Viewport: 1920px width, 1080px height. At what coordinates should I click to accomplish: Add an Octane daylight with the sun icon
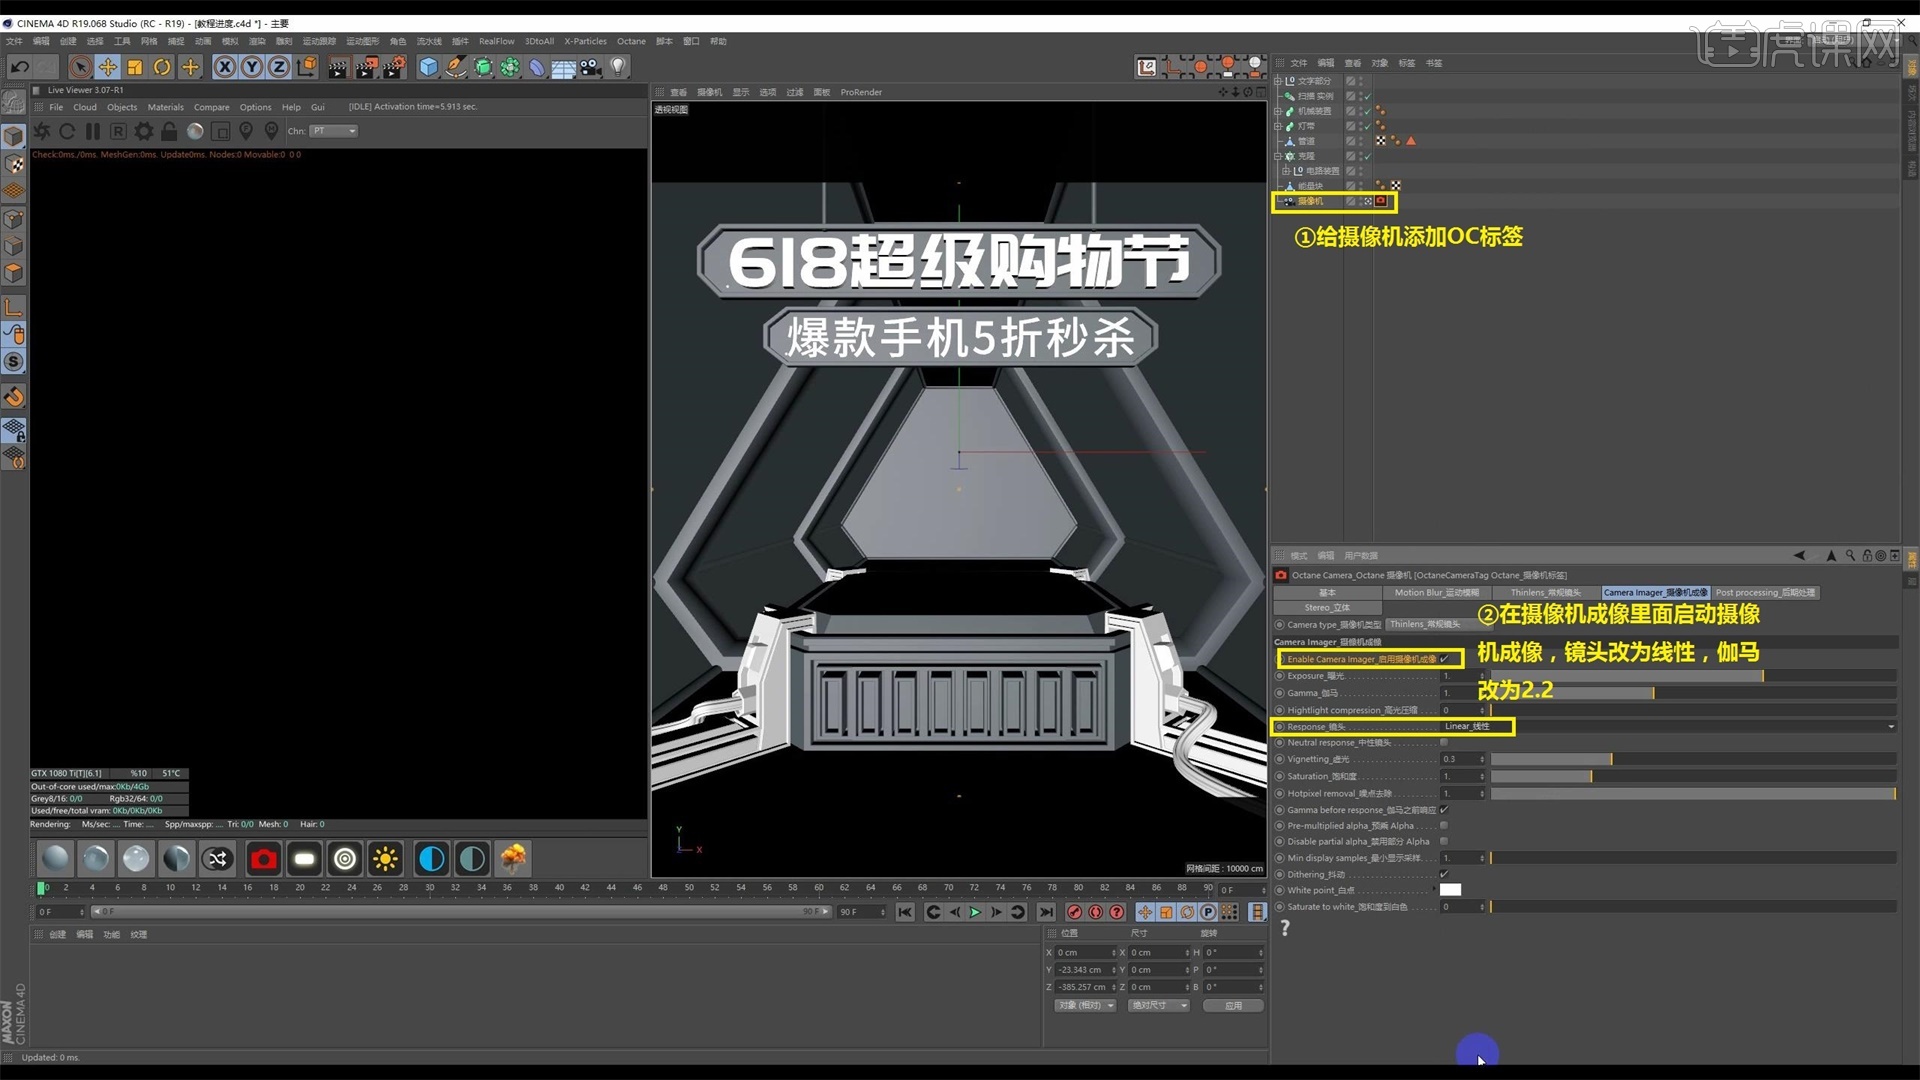(385, 858)
